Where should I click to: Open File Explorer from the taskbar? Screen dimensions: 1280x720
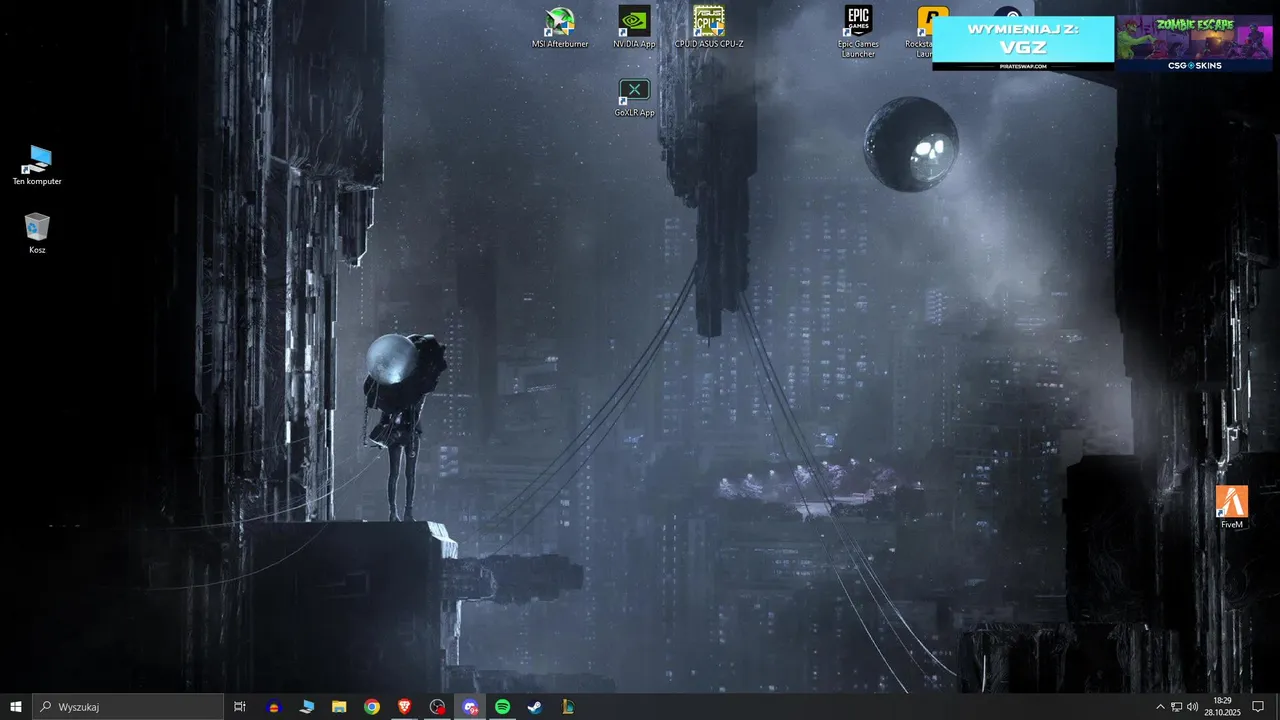coord(339,707)
